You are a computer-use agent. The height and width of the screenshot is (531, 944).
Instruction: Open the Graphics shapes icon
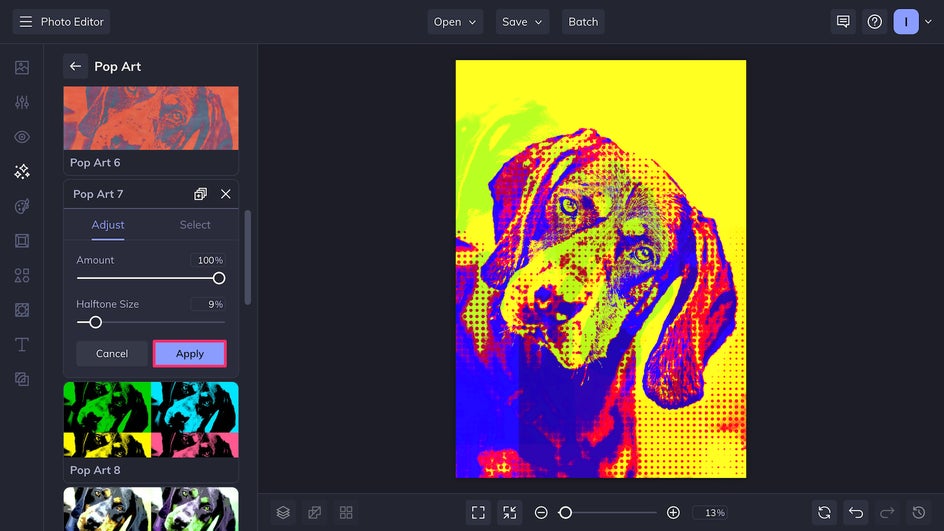pos(22,276)
